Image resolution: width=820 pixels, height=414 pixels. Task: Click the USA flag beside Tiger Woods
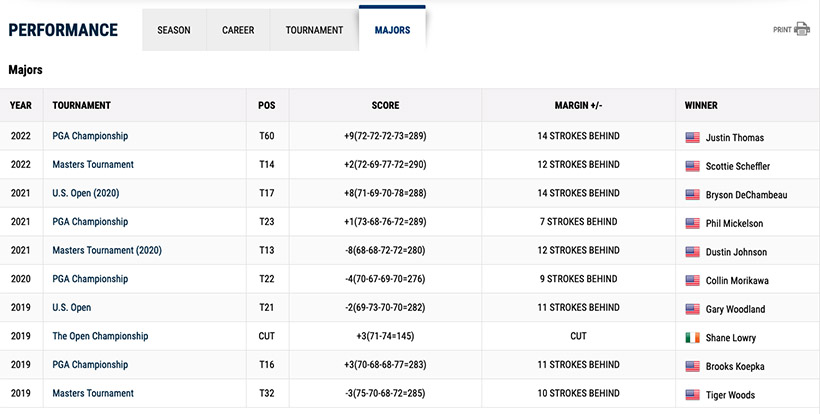[x=692, y=395]
